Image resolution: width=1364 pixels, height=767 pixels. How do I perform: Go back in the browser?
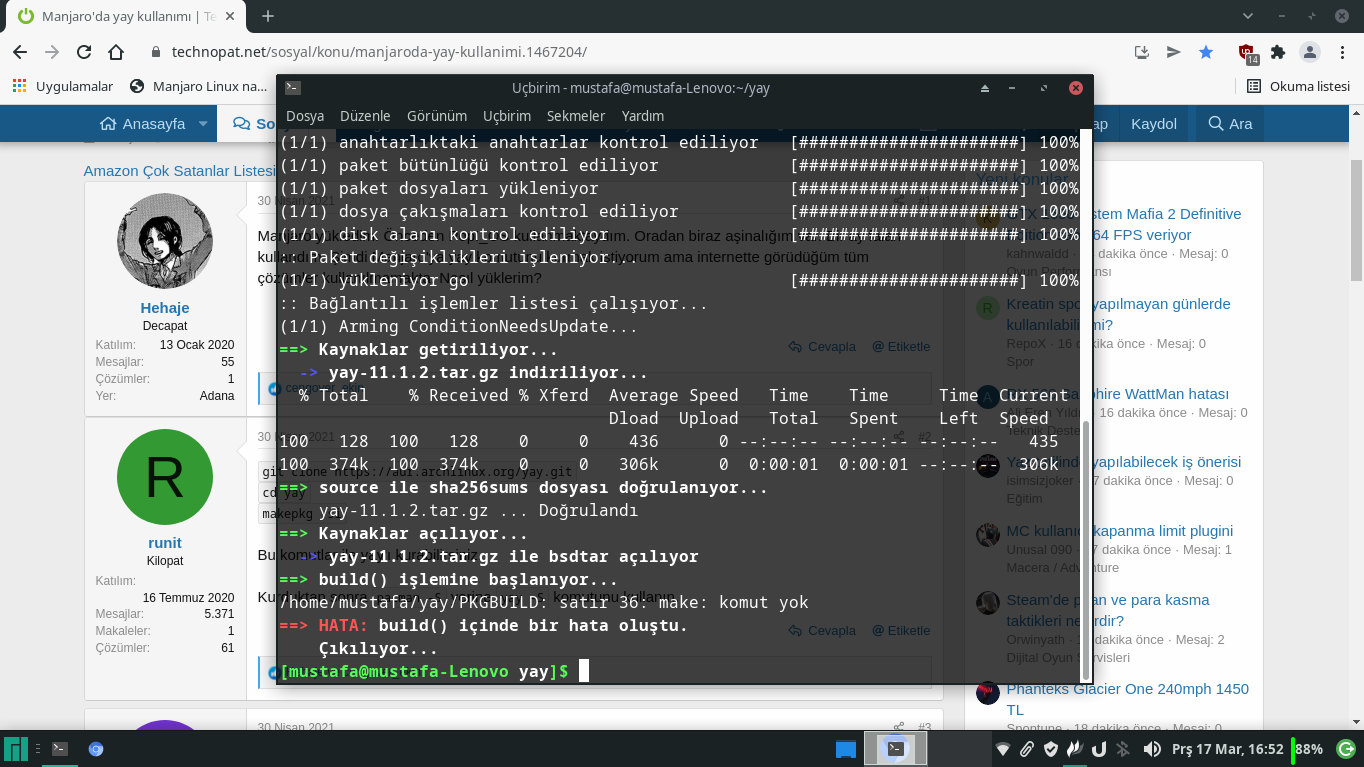[20, 52]
